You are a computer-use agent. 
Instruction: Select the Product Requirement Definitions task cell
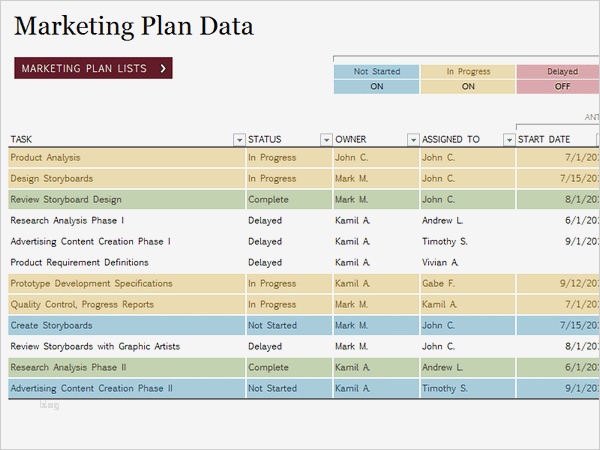pyautogui.click(x=79, y=262)
